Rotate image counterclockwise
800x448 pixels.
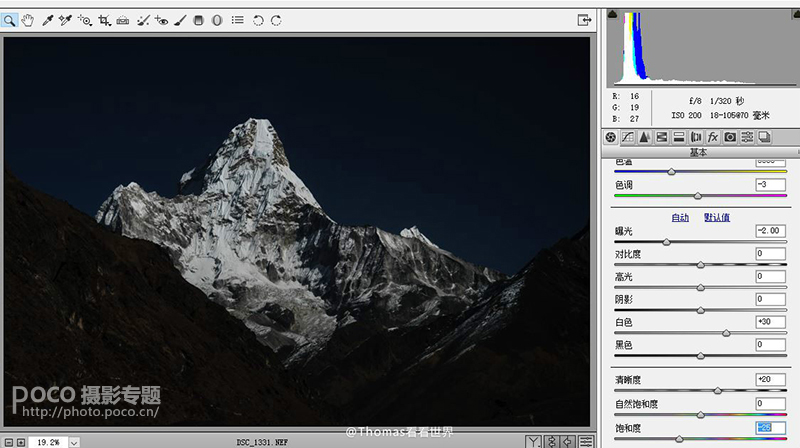click(258, 20)
